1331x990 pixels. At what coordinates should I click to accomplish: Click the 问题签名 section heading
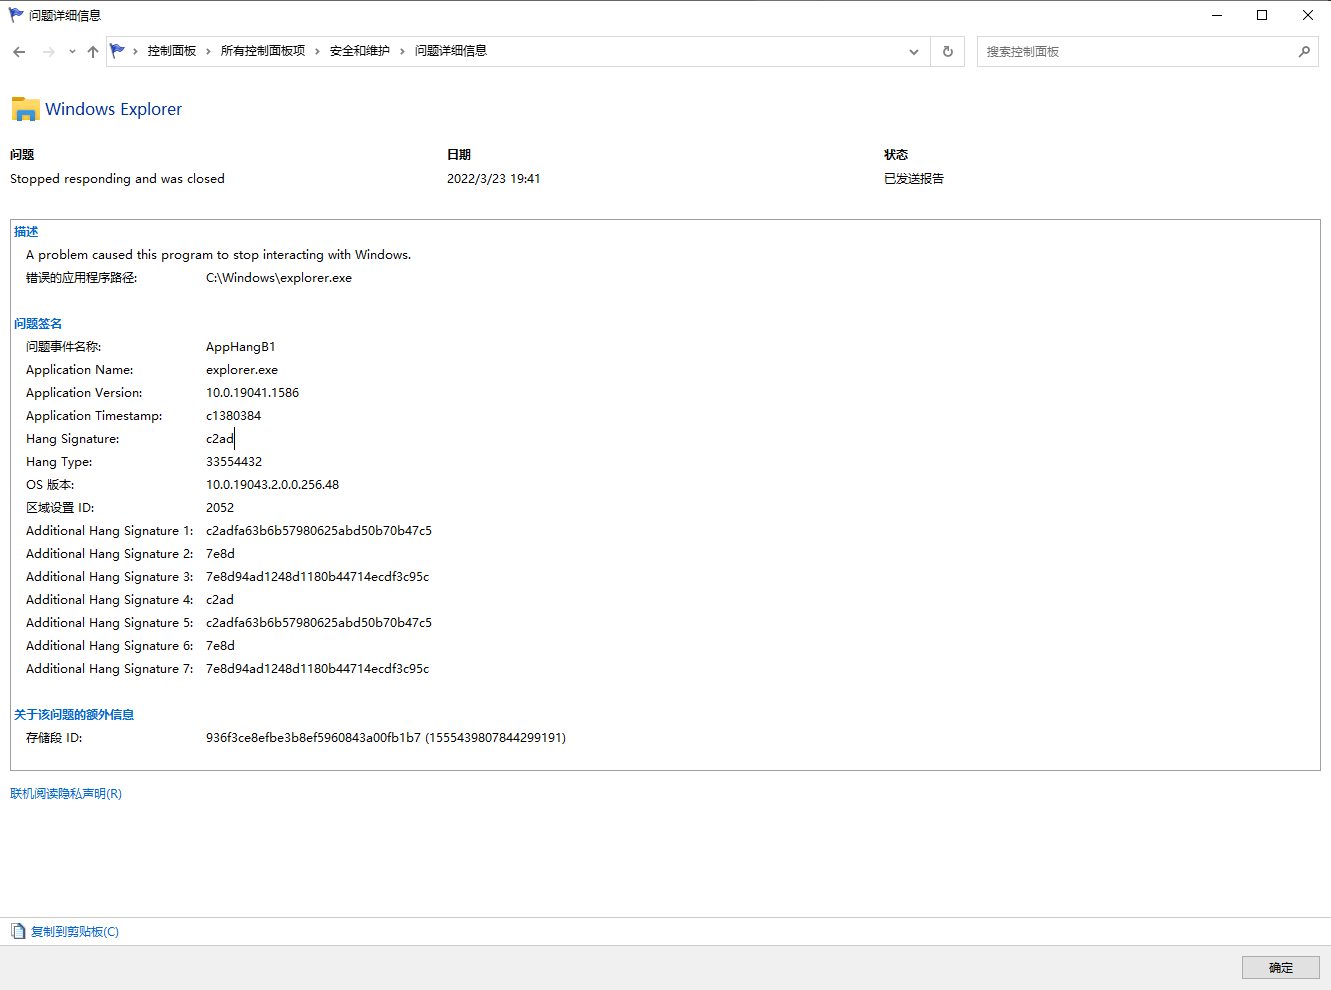pos(38,324)
